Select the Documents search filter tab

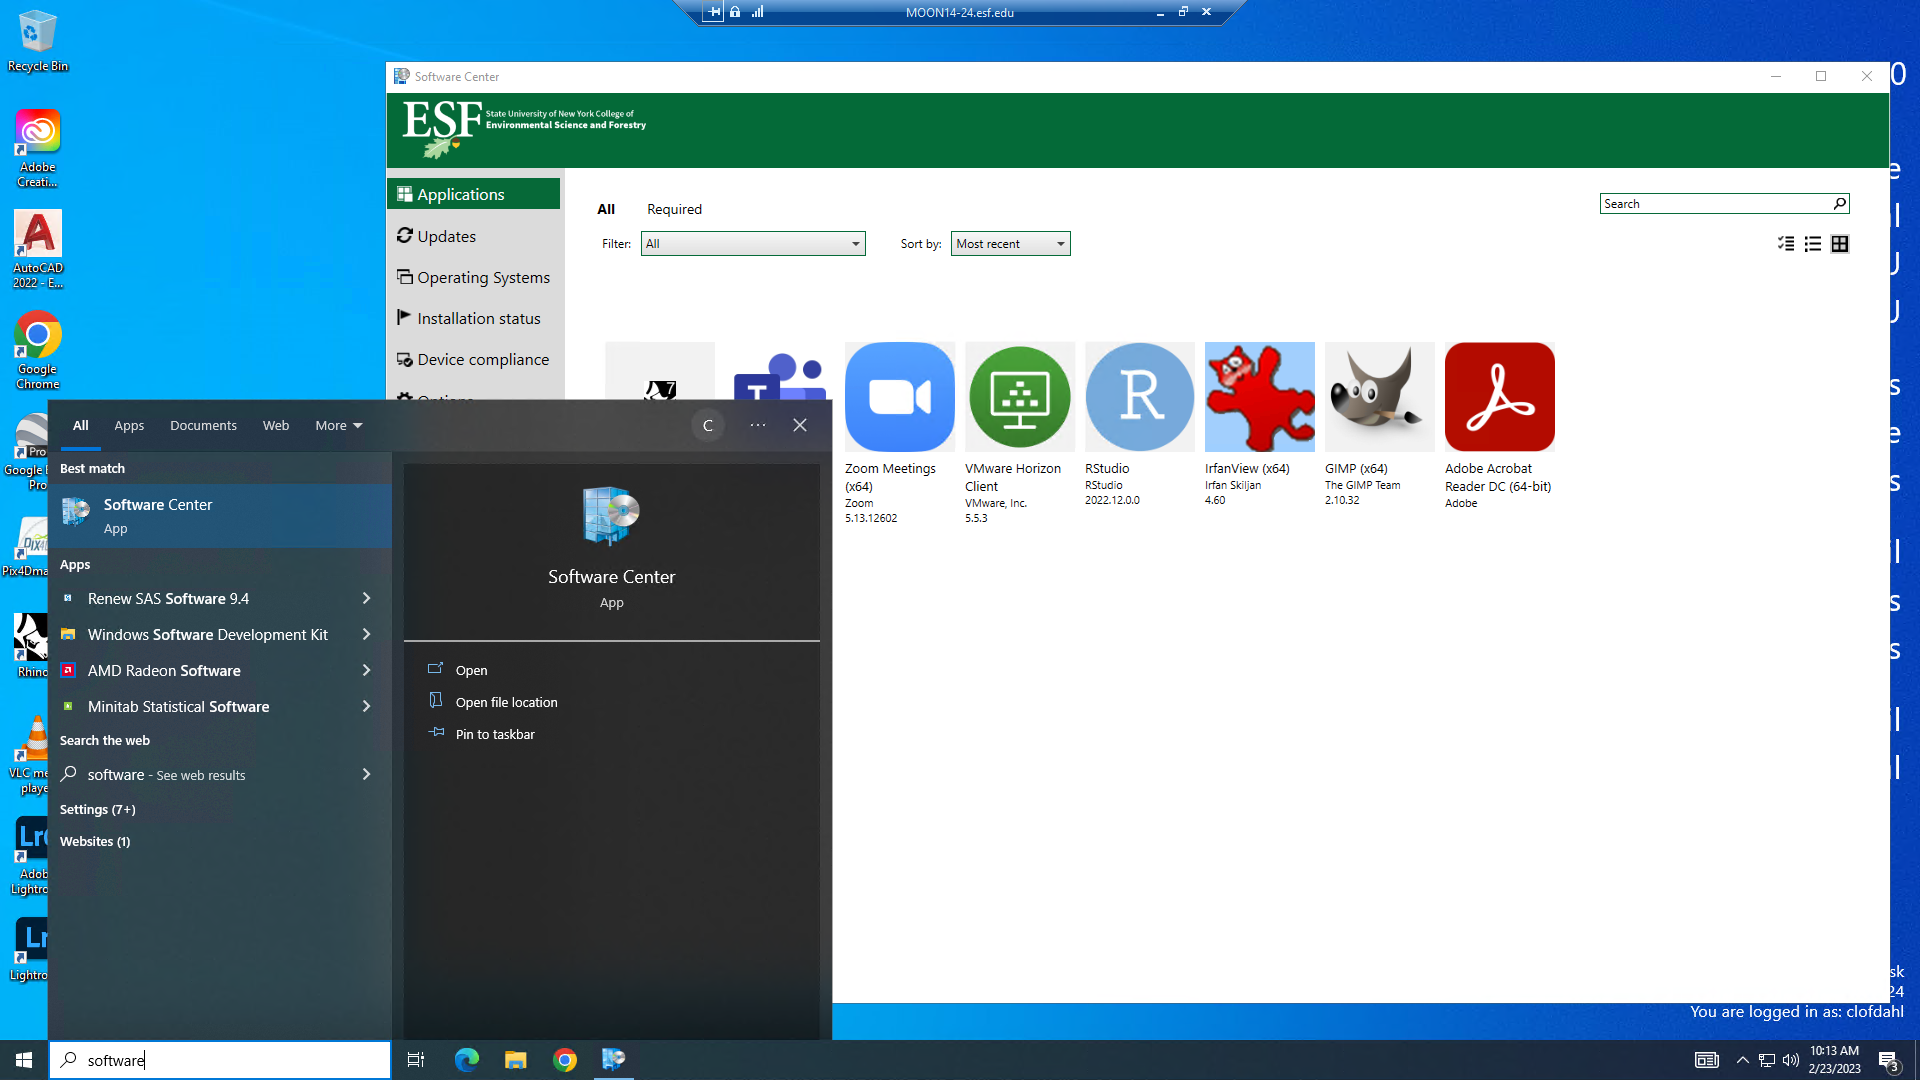203,426
